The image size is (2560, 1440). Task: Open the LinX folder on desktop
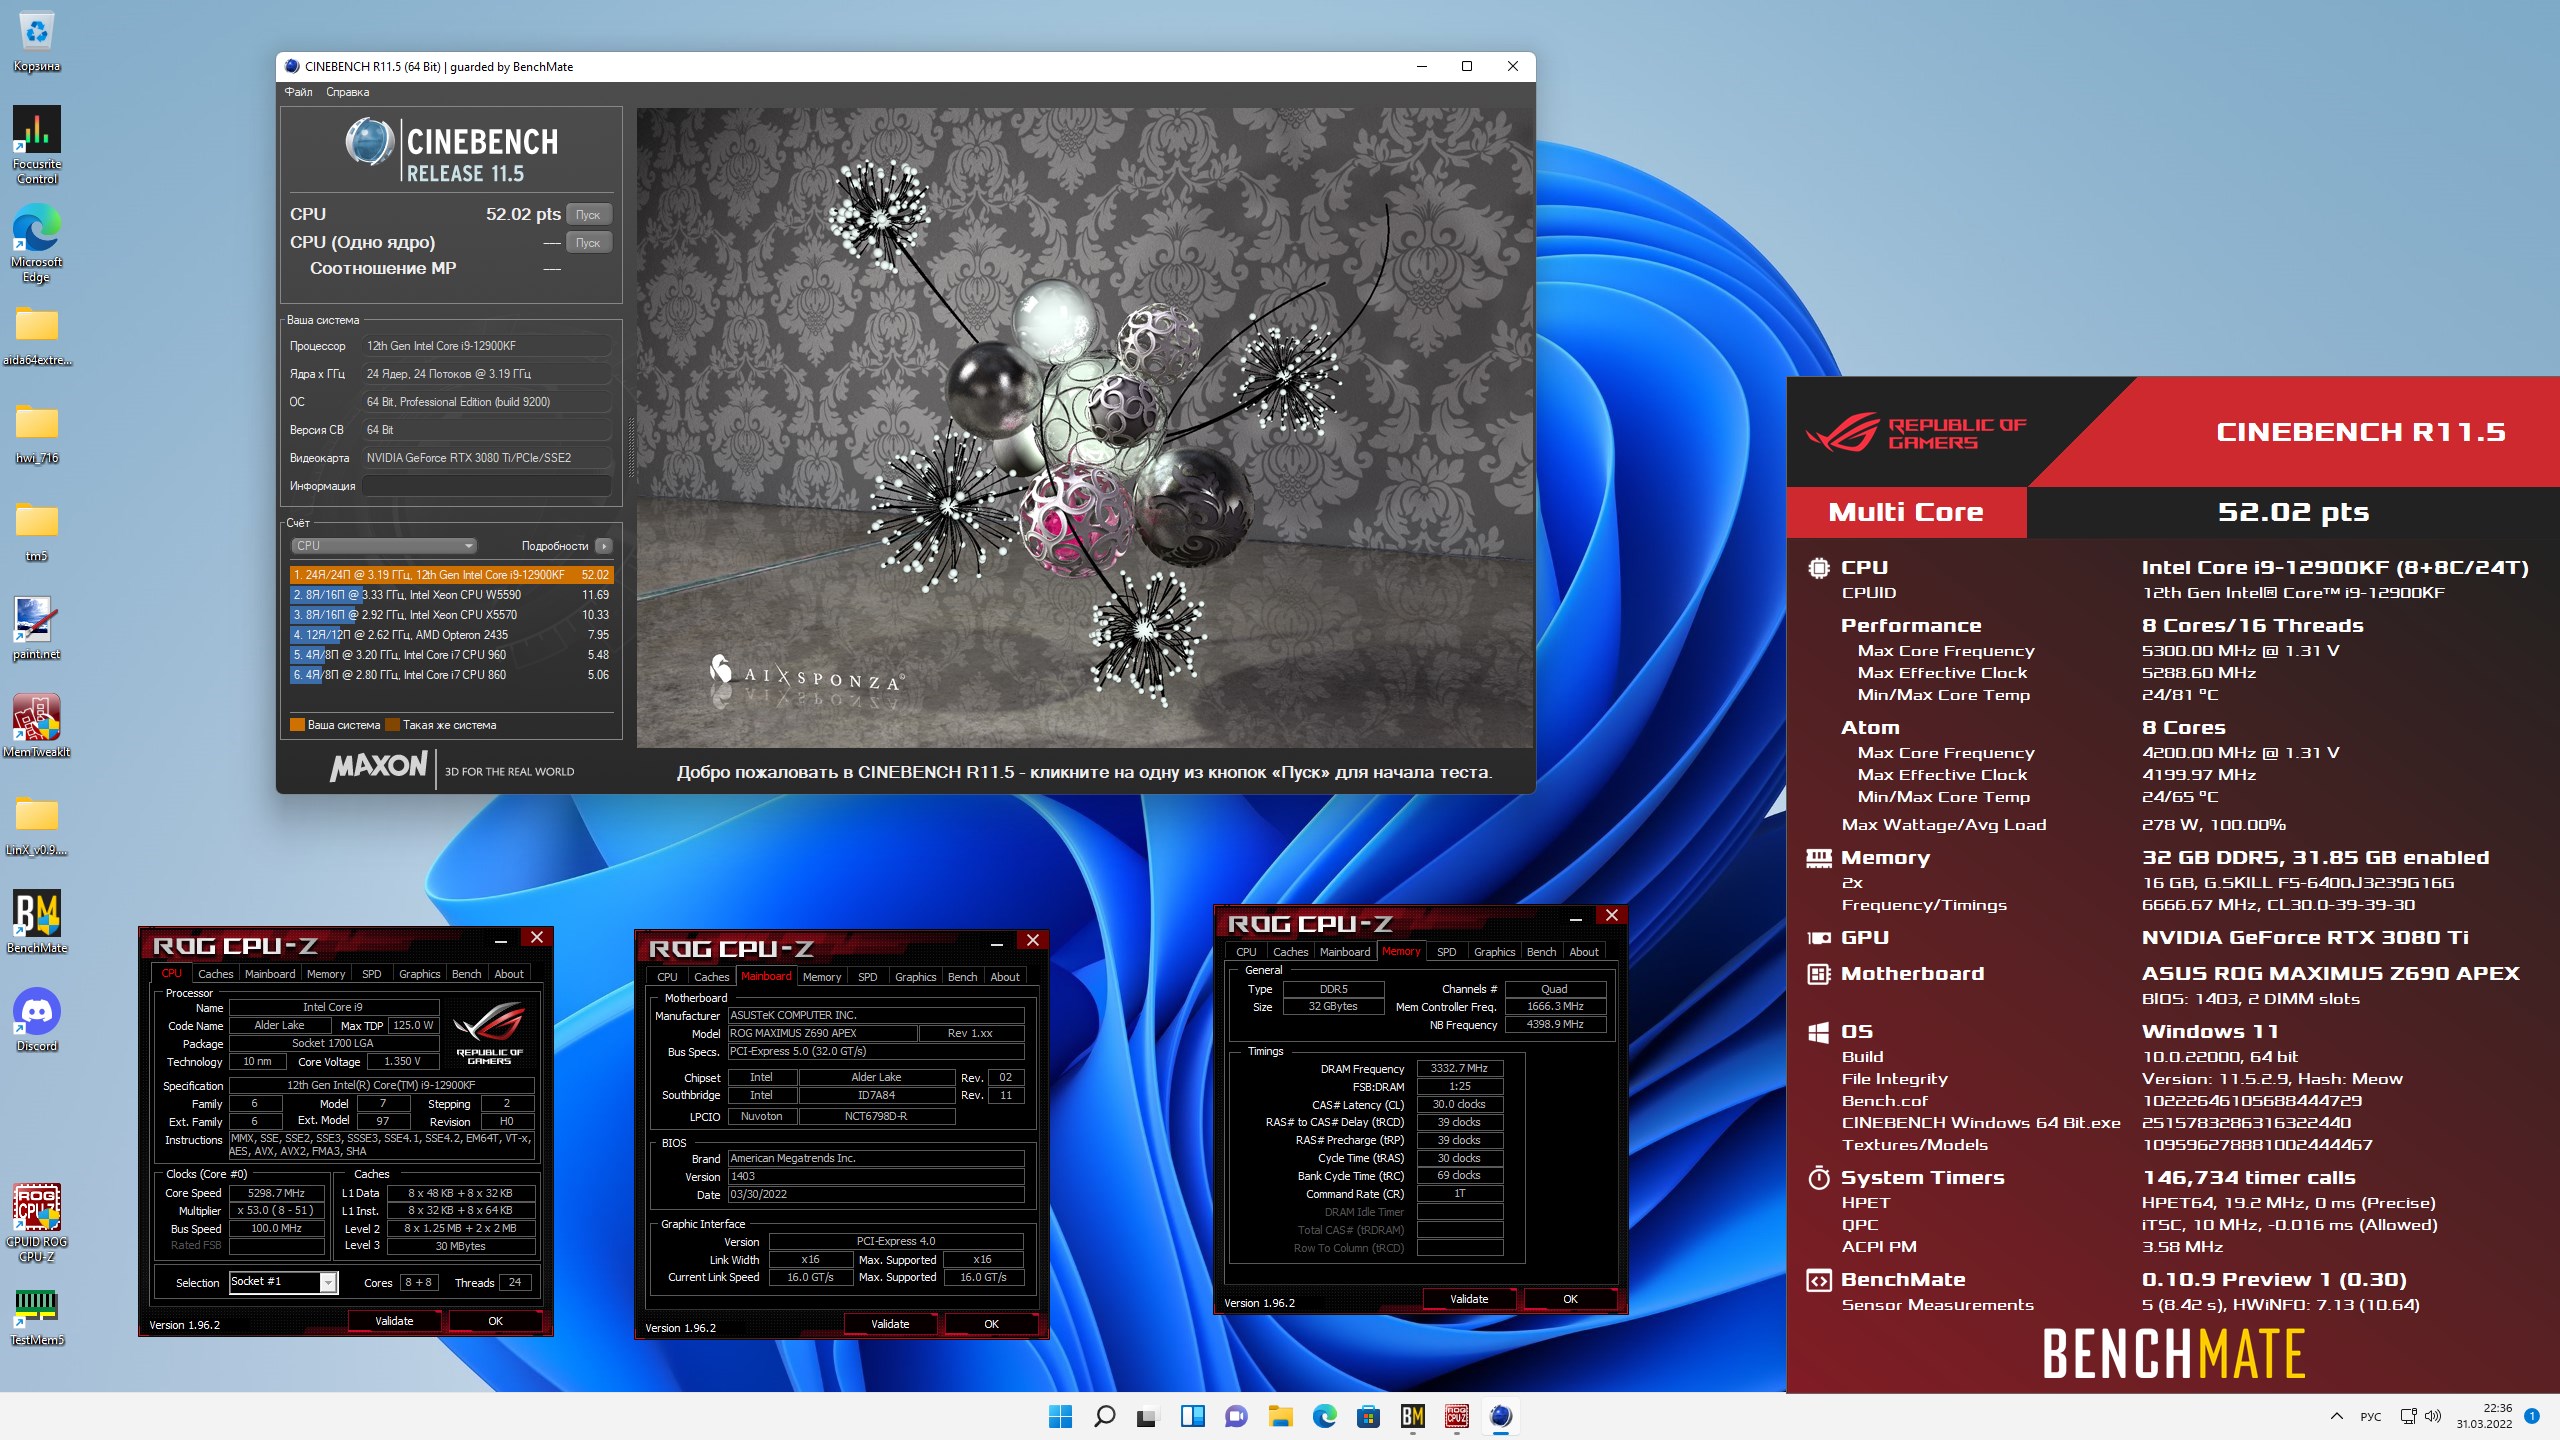pyautogui.click(x=37, y=825)
